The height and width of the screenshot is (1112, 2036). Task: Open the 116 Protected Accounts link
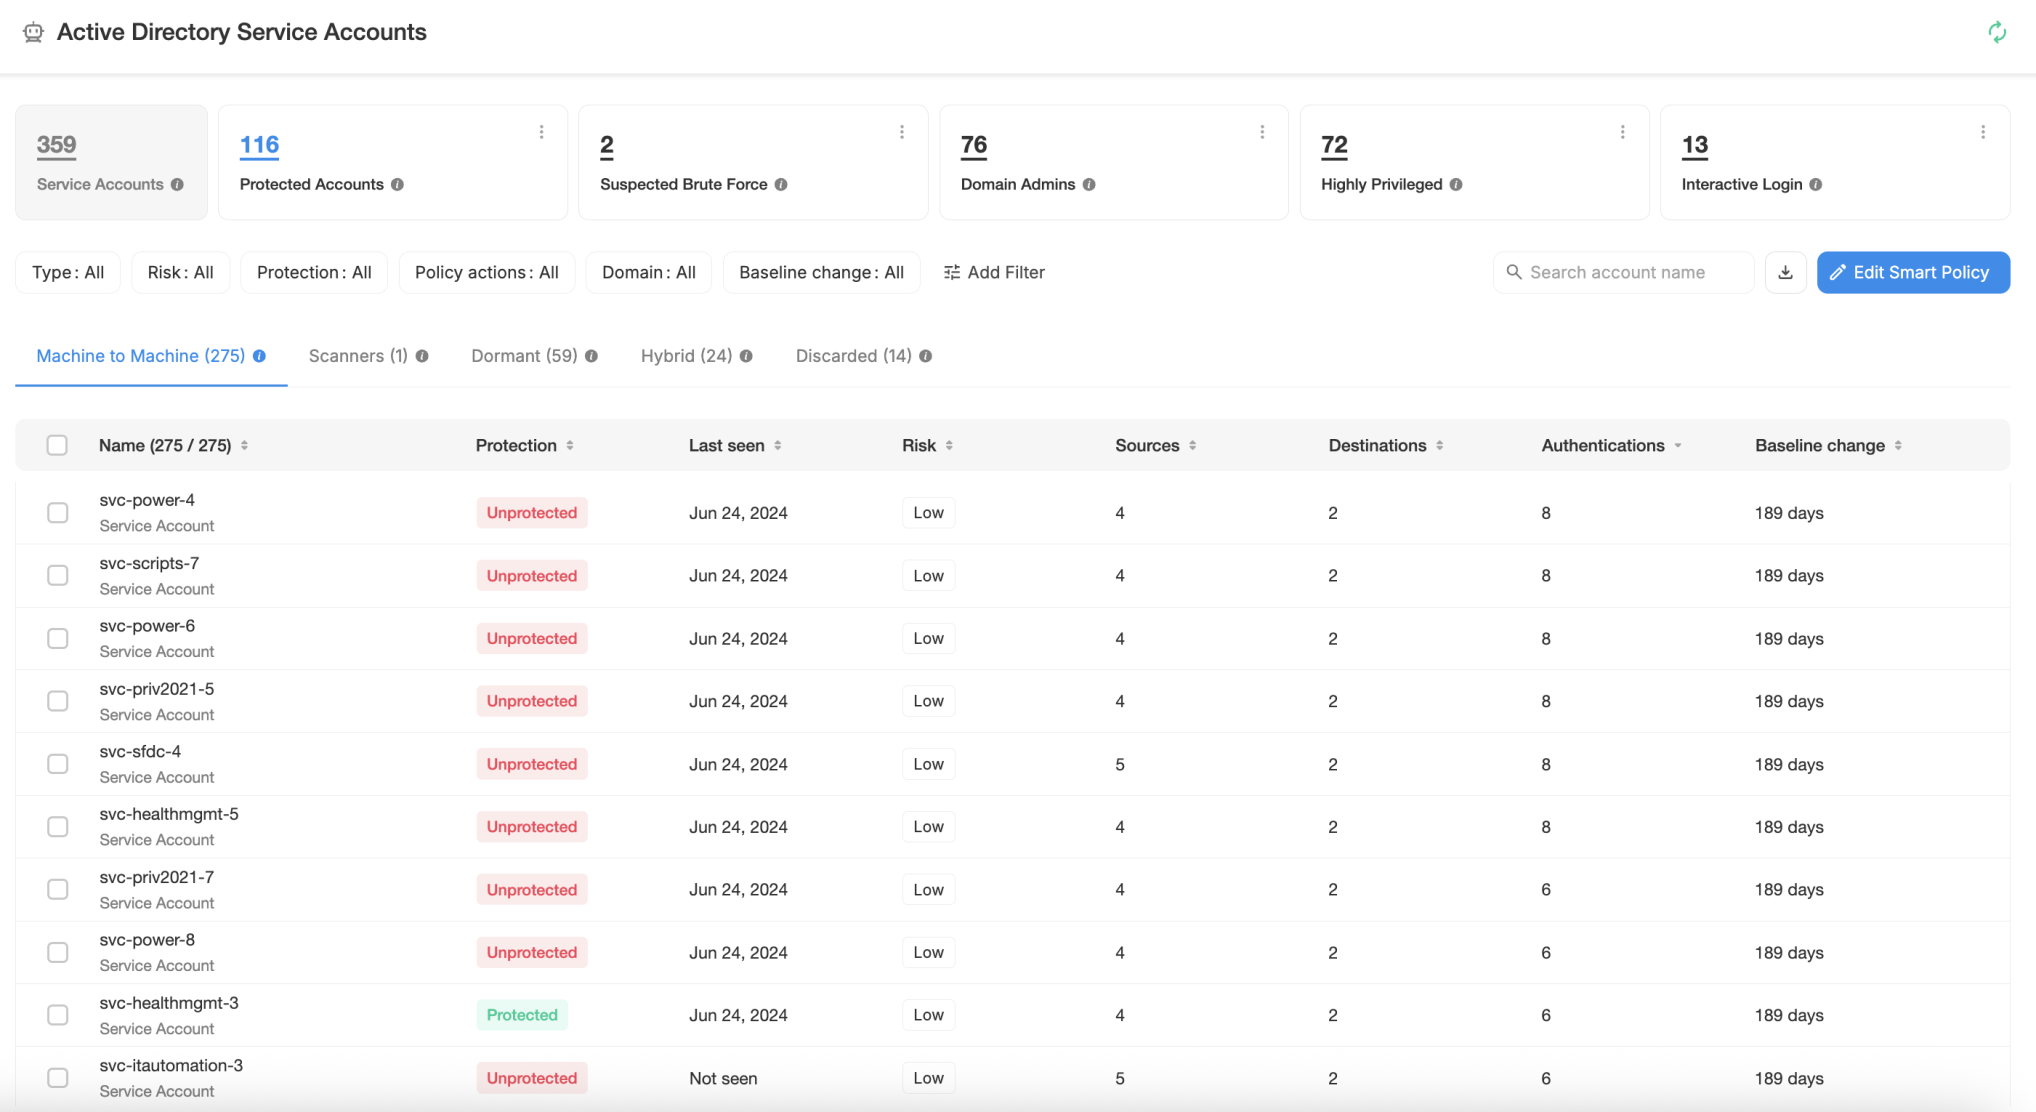[259, 145]
